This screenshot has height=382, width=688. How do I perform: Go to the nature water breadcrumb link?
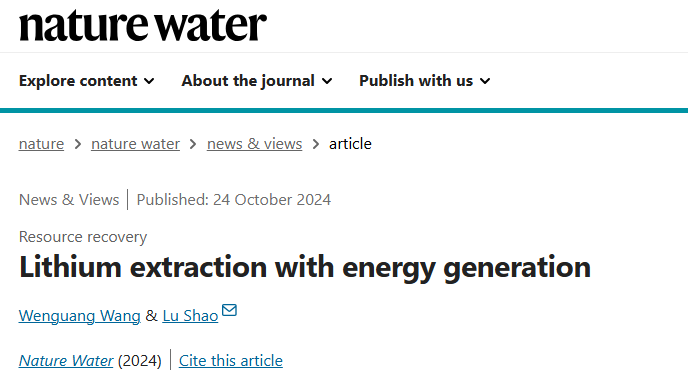point(136,144)
